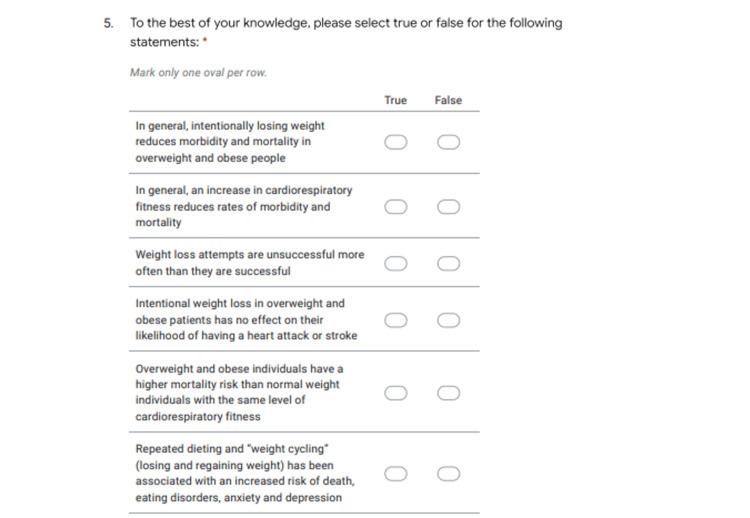Screen dimensions: 750x518
Task: Click the False column header
Action: (448, 100)
